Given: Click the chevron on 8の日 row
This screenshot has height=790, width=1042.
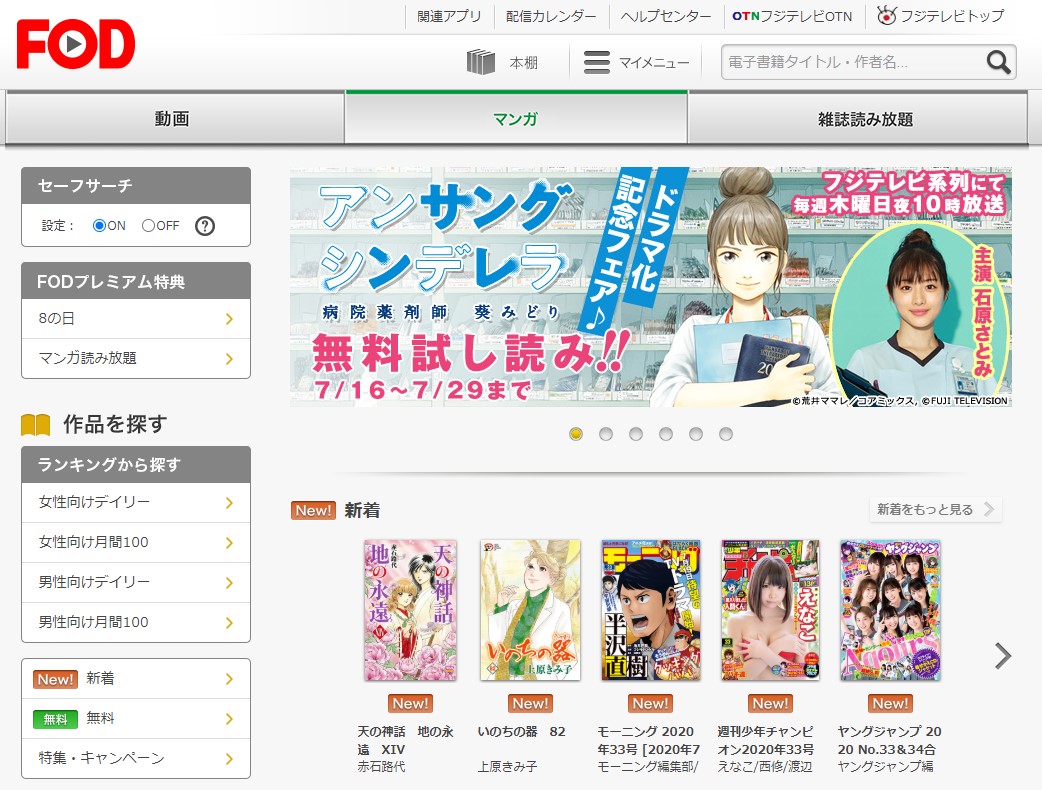Looking at the screenshot, I should click(x=229, y=319).
